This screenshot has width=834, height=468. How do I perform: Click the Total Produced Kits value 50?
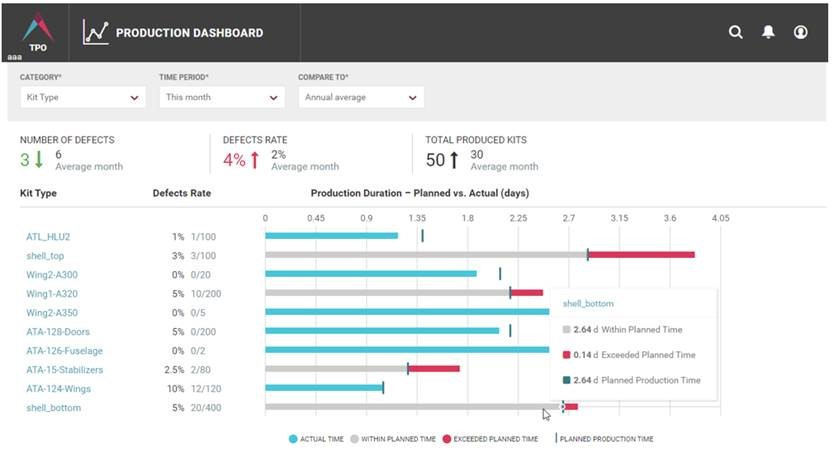[435, 160]
